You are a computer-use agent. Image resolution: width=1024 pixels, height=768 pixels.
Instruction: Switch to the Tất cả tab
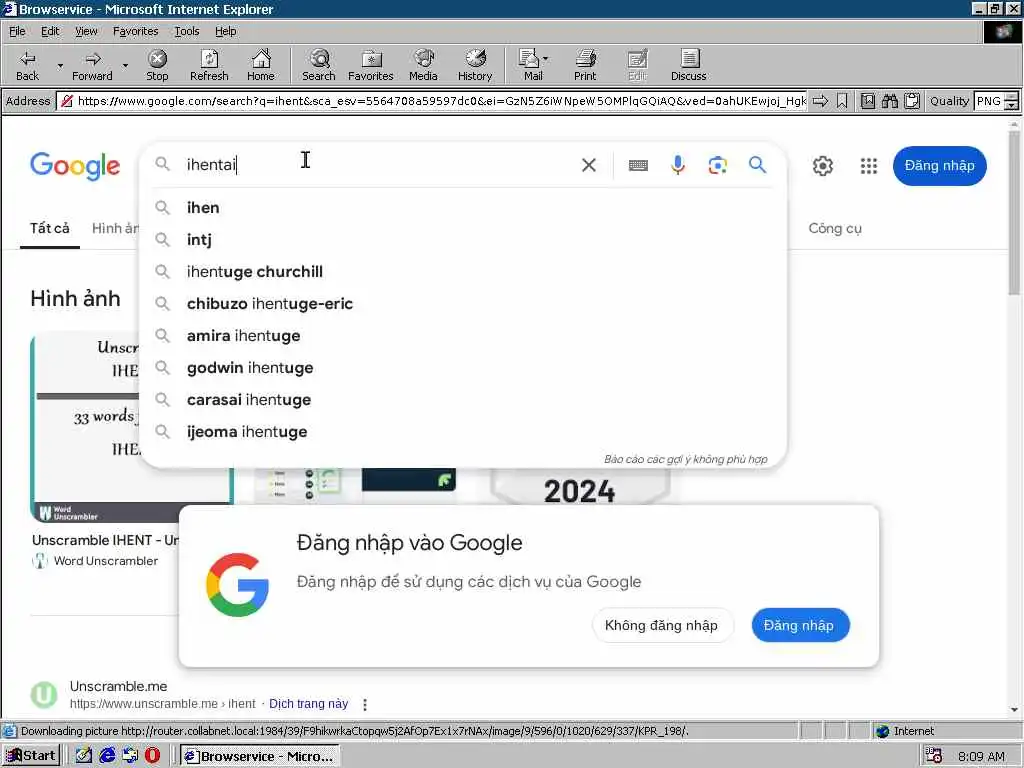tap(50, 229)
